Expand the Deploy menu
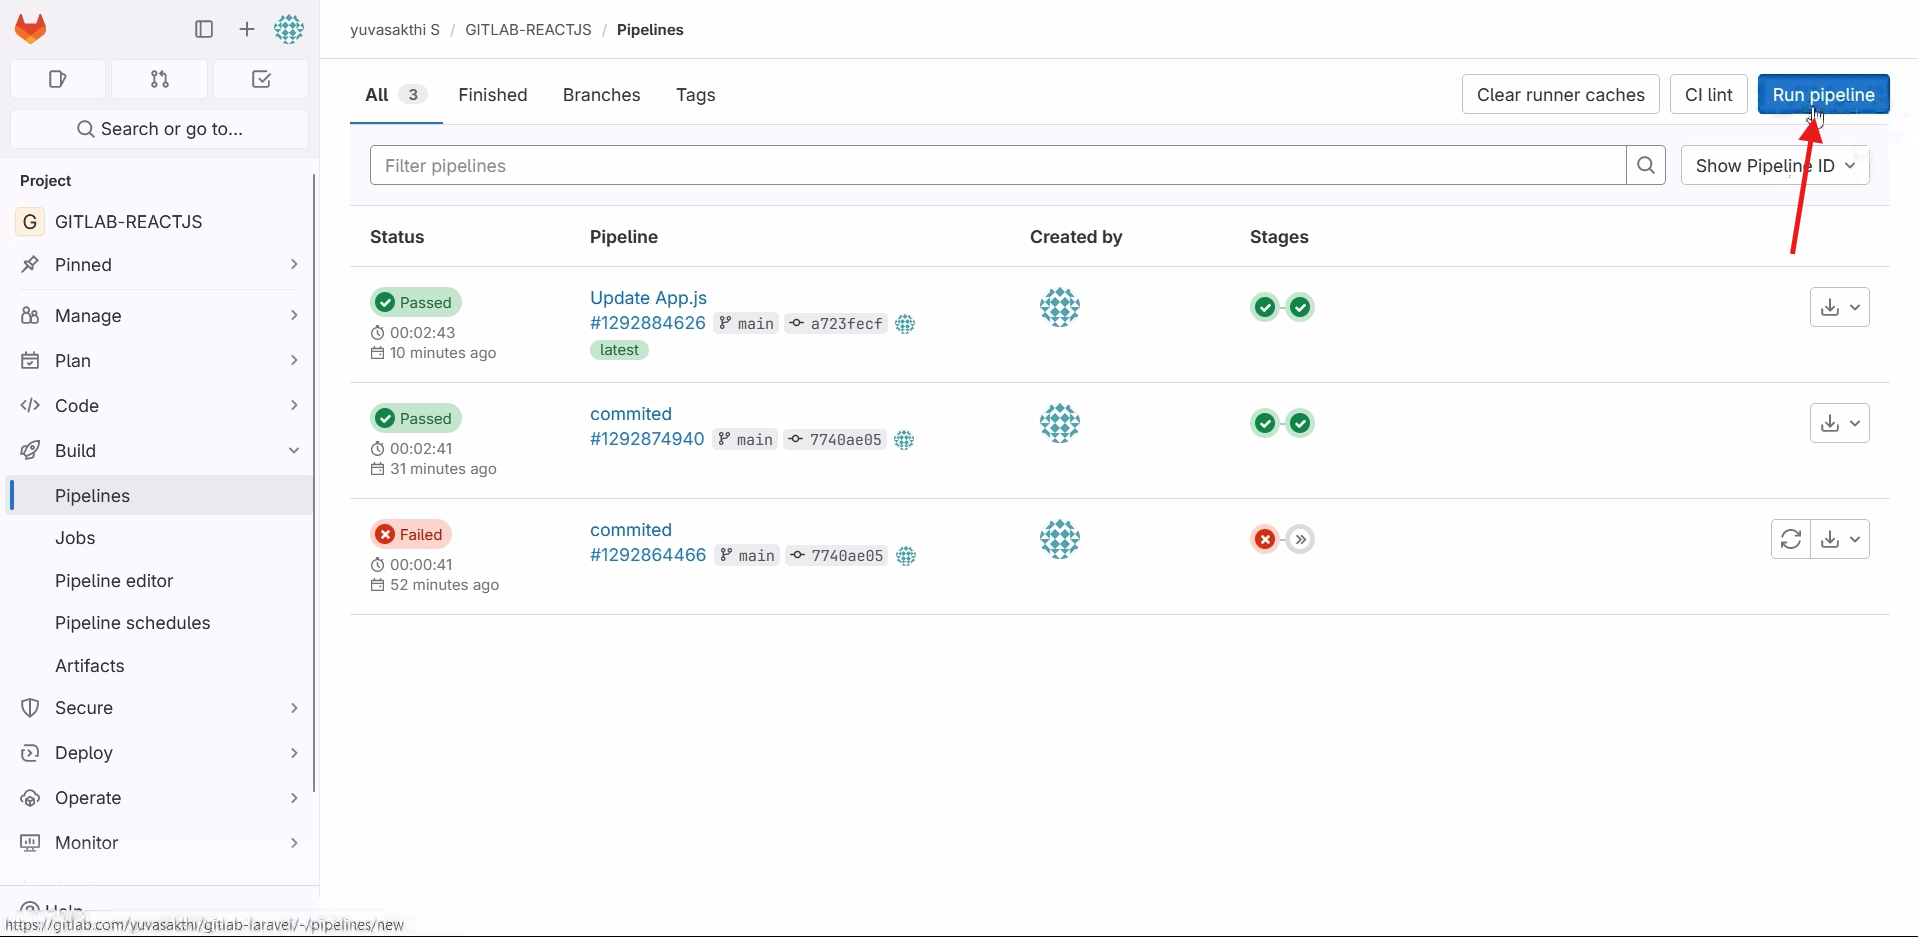 coord(160,753)
